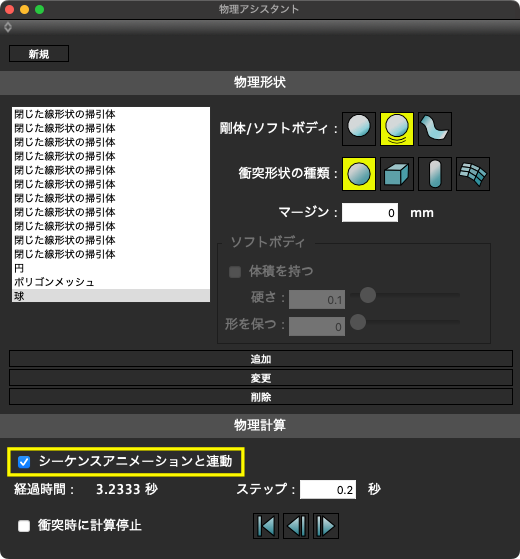Screen dimensions: 520x559
Task: Choose sphere collision shape icon
Action: coord(359,174)
